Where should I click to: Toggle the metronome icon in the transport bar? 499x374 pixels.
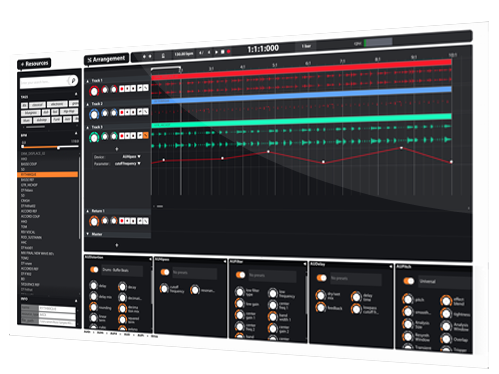163,56
